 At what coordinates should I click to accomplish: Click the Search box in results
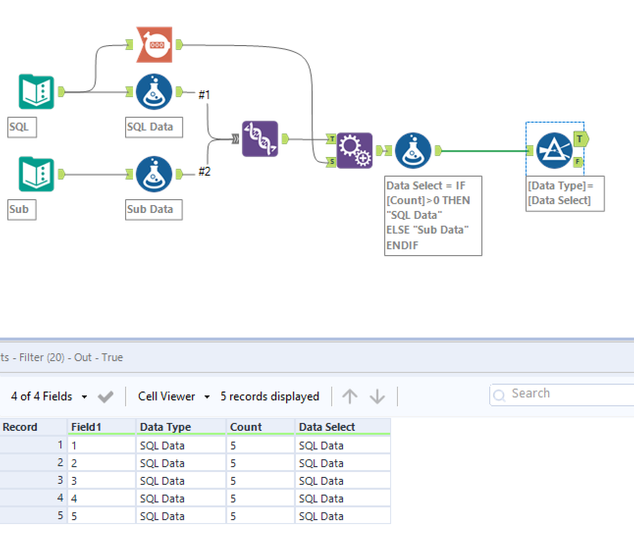562,394
